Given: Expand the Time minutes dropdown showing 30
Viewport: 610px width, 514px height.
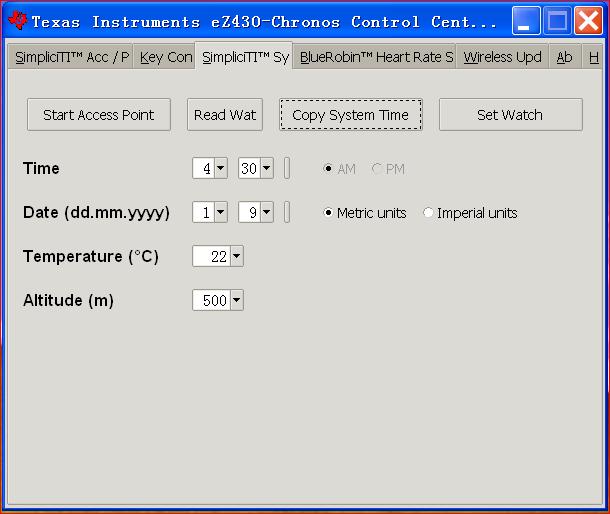Looking at the screenshot, I should (x=266, y=168).
